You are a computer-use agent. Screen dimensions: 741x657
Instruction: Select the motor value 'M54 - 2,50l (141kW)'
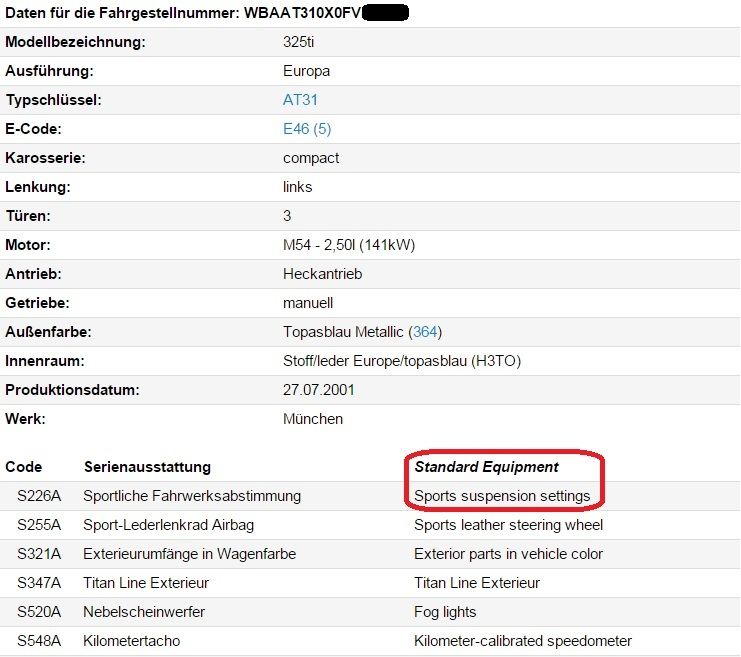349,245
